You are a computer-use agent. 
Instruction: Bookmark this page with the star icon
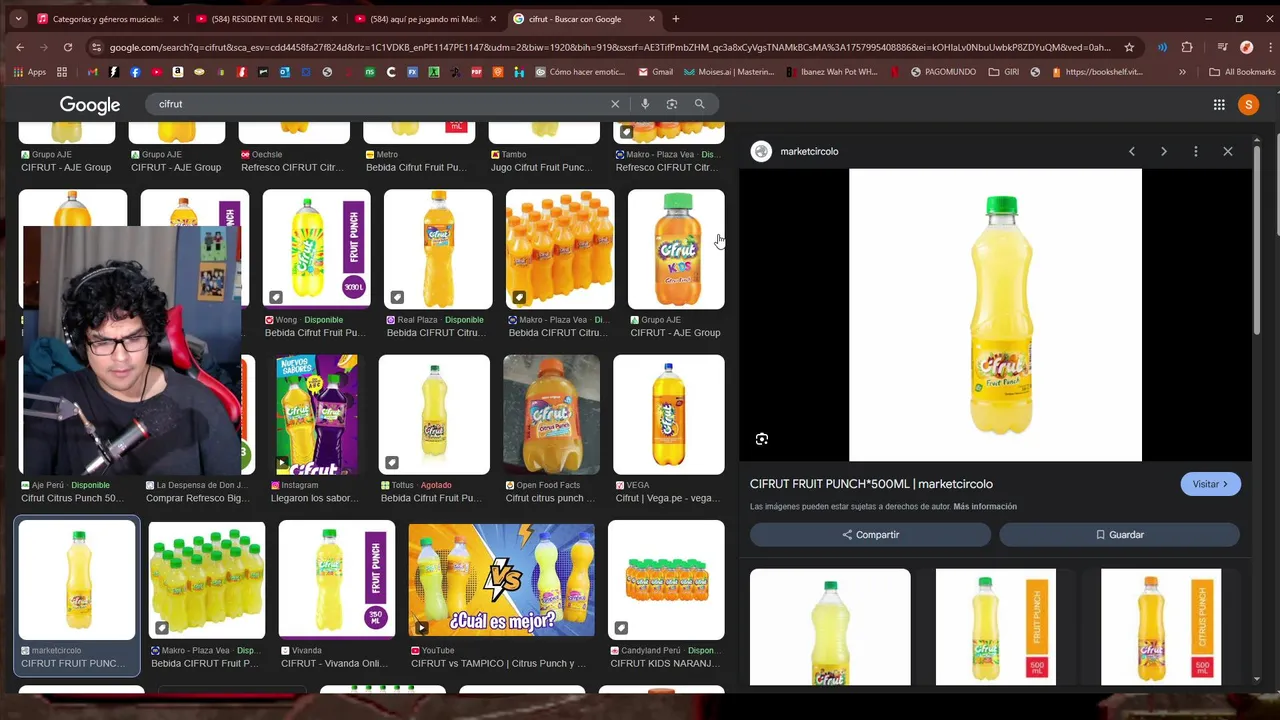click(1129, 47)
